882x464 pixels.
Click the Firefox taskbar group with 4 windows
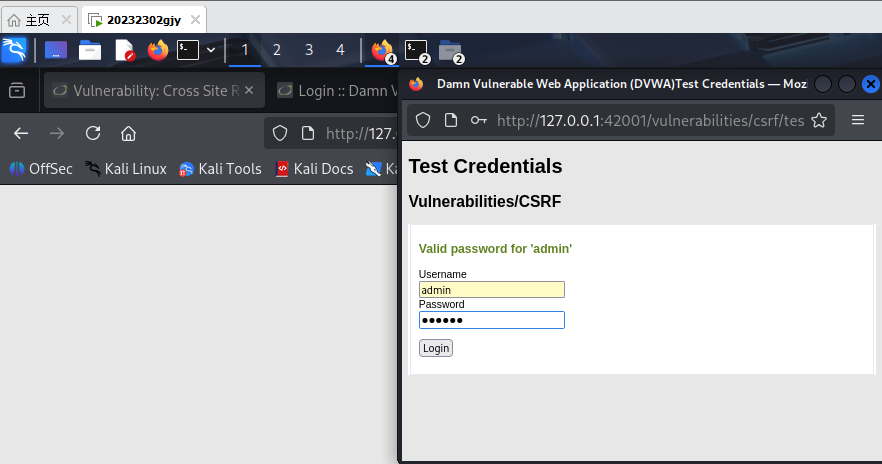tap(383, 51)
